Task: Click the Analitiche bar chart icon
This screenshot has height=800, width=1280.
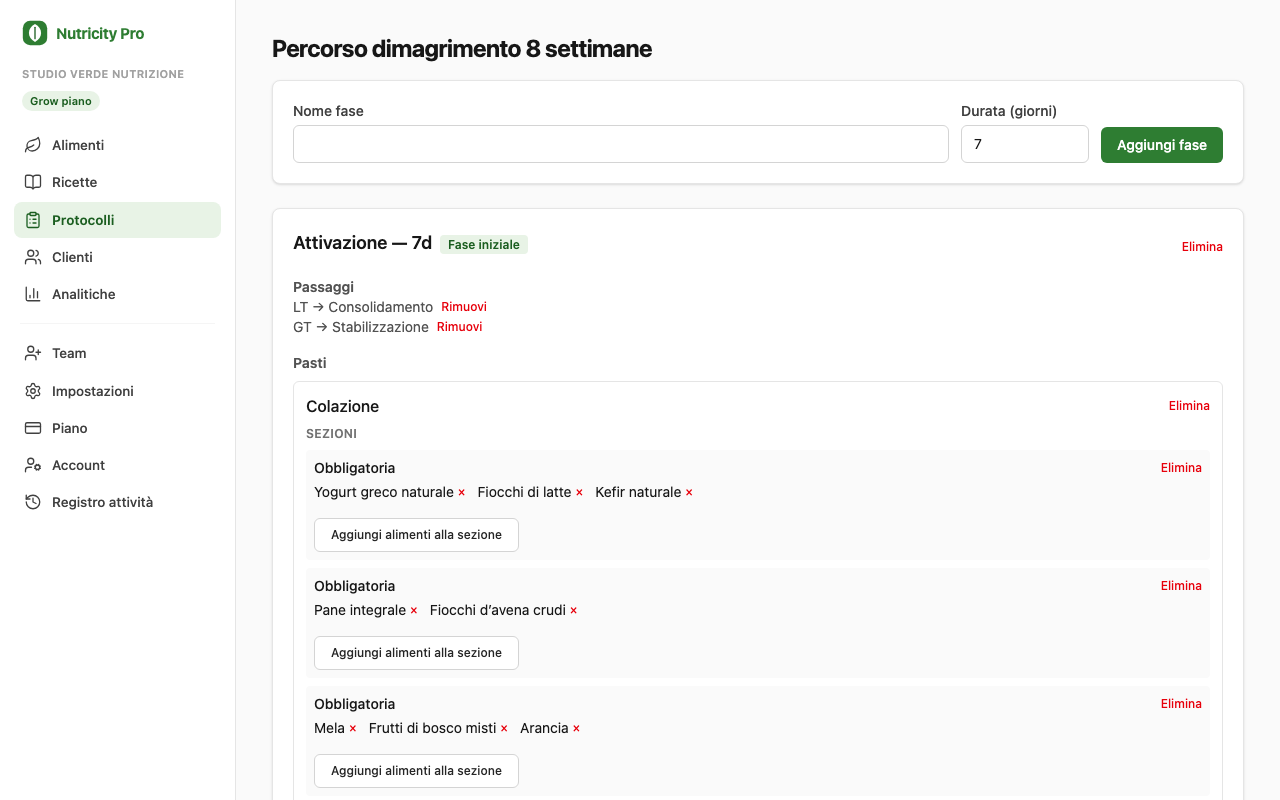Action: [33, 294]
